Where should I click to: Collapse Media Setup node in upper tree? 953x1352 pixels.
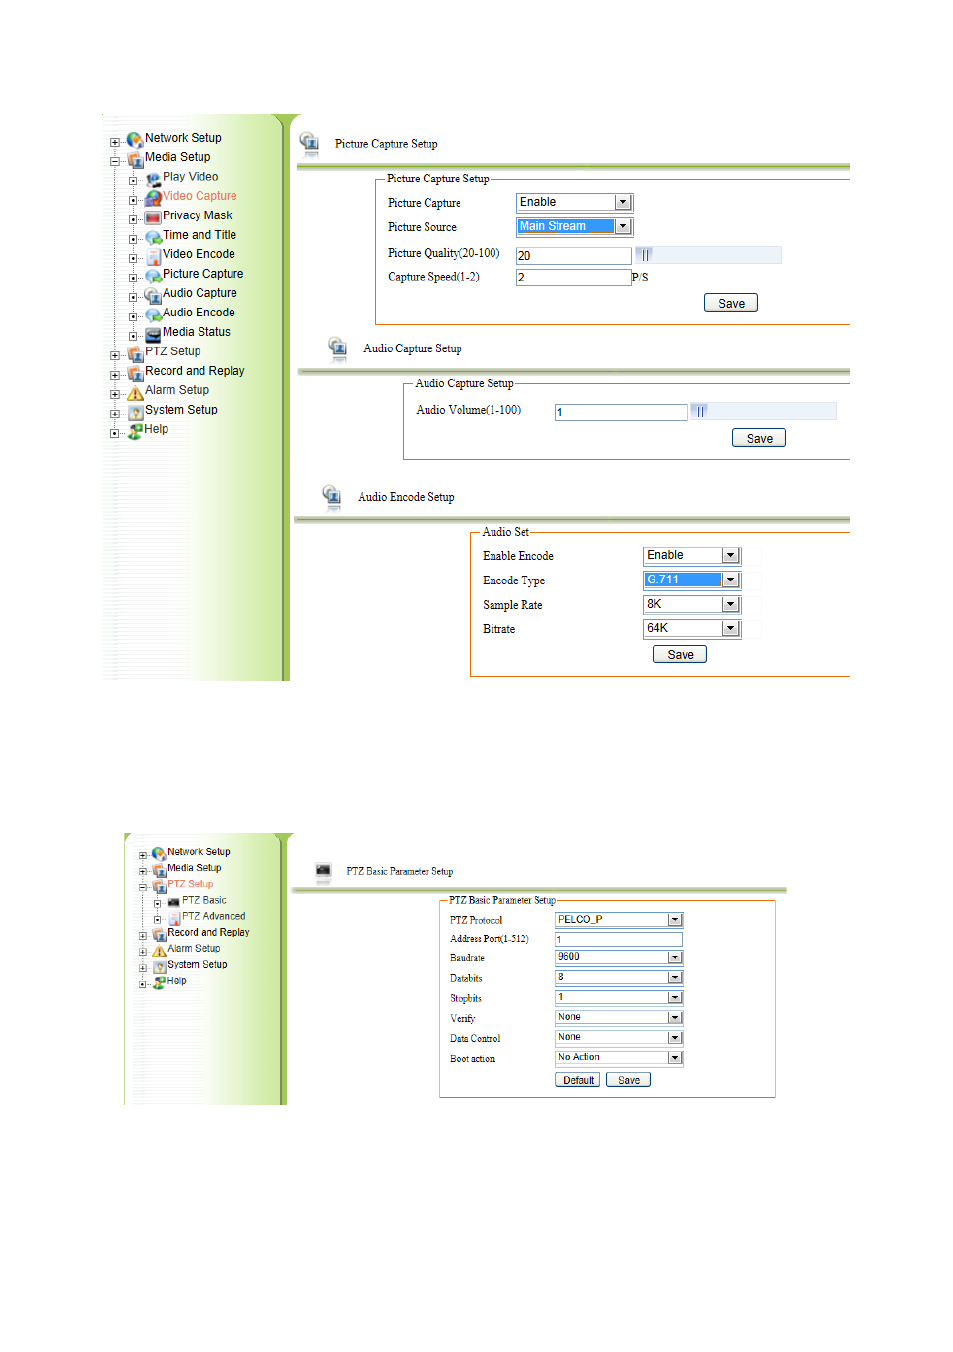tap(115, 161)
